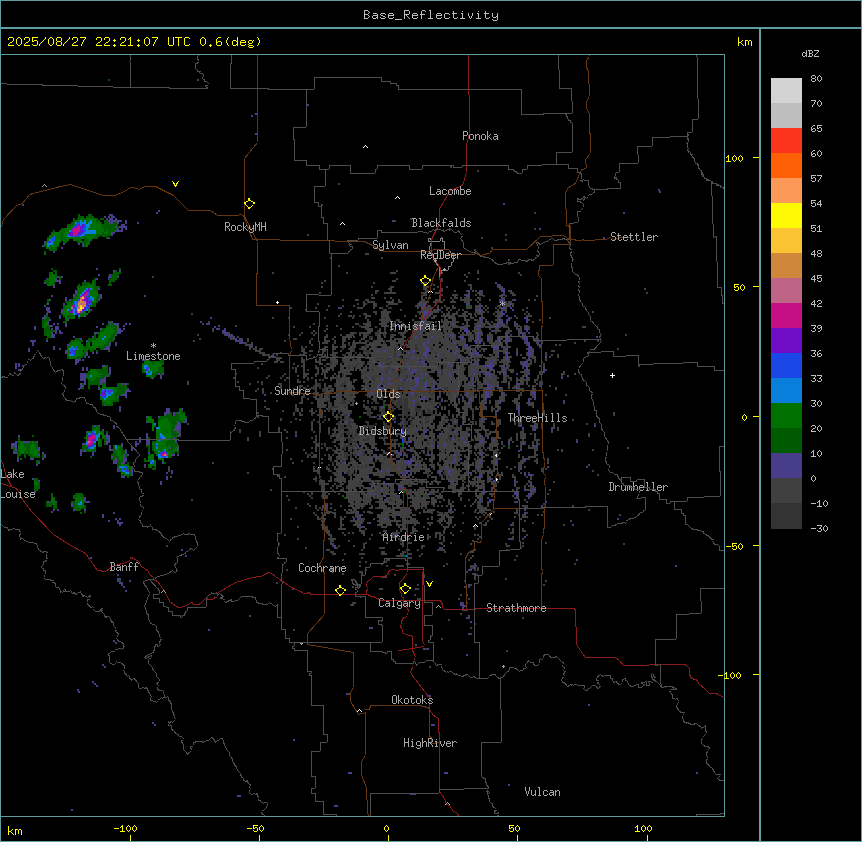Viewport: 862px width, 842px height.
Task: Click the 39 dBZ magenta color swatch
Action: click(x=786, y=315)
